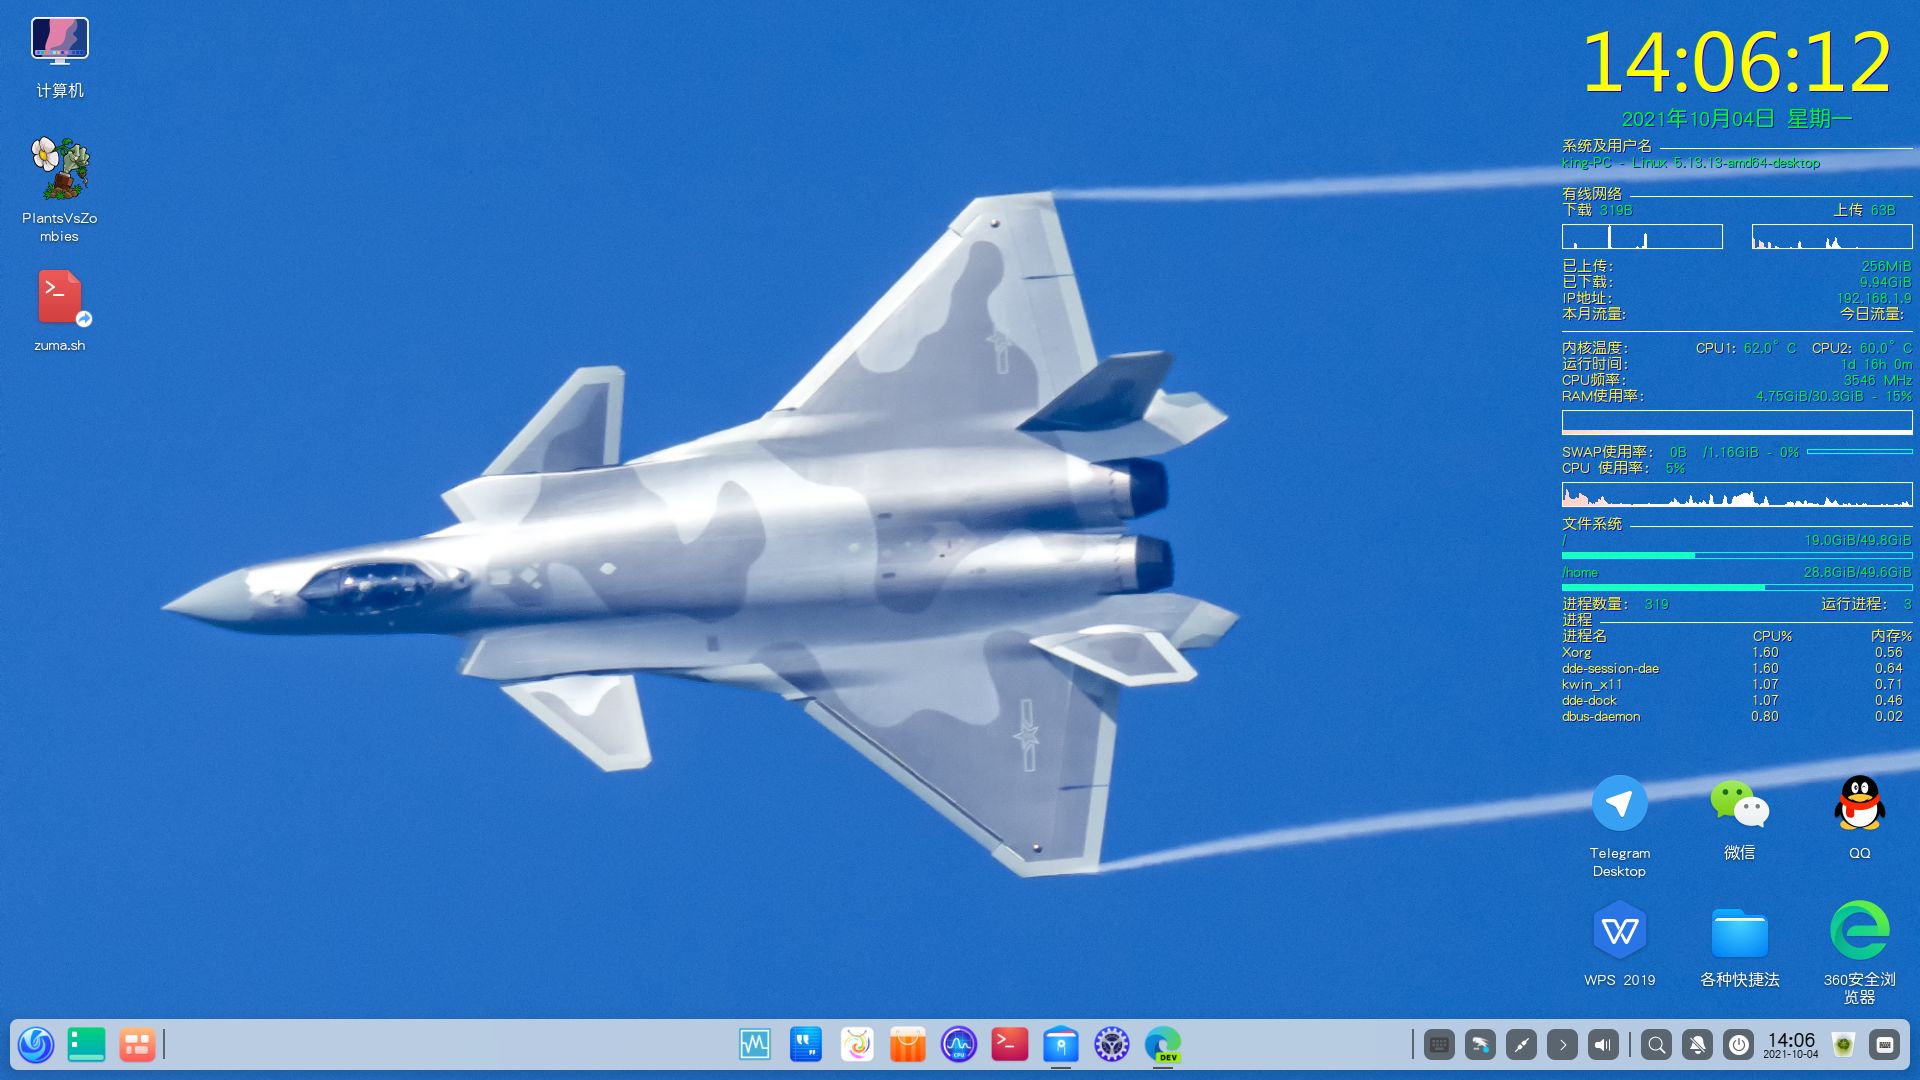Launch WPS 2019 from desktop
The height and width of the screenshot is (1080, 1920).
(x=1619, y=931)
